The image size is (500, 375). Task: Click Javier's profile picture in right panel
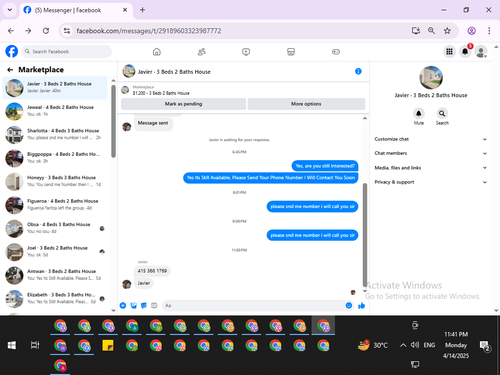click(431, 78)
